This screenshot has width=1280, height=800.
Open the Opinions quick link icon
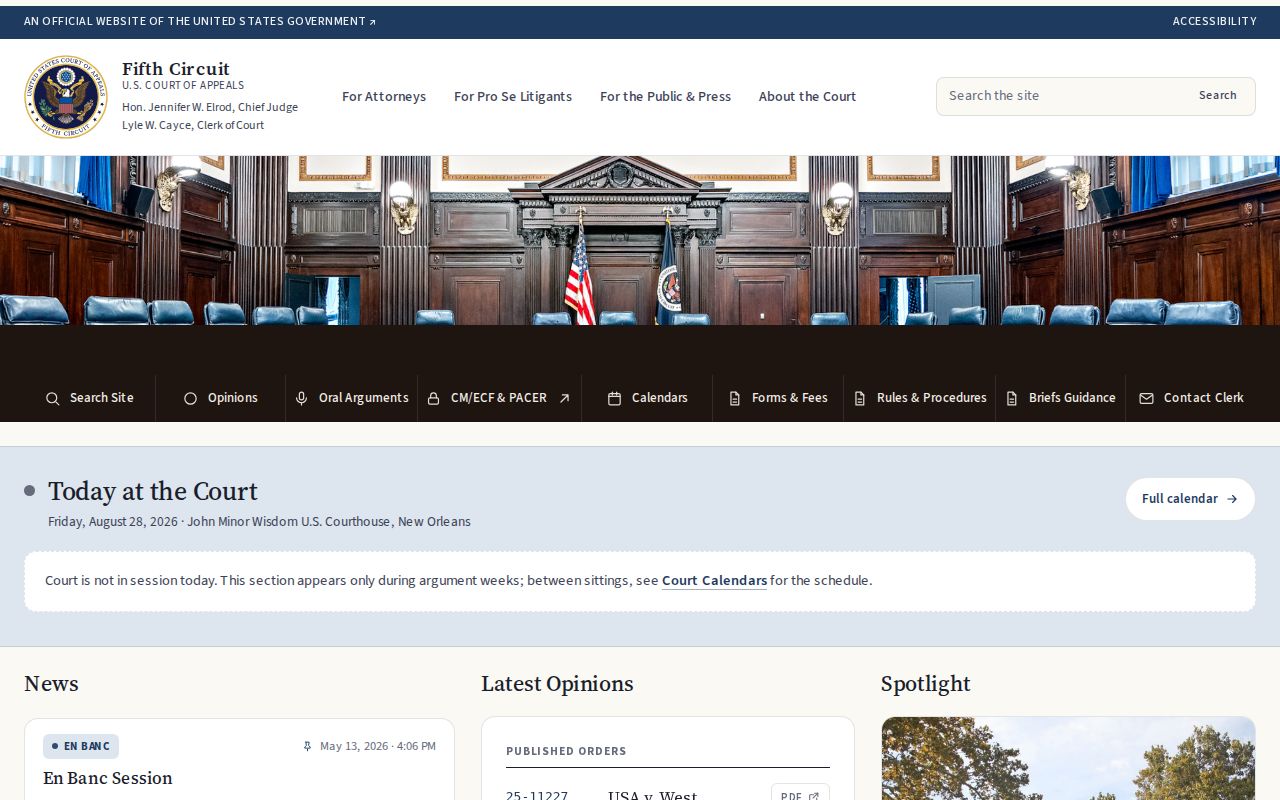pos(190,398)
